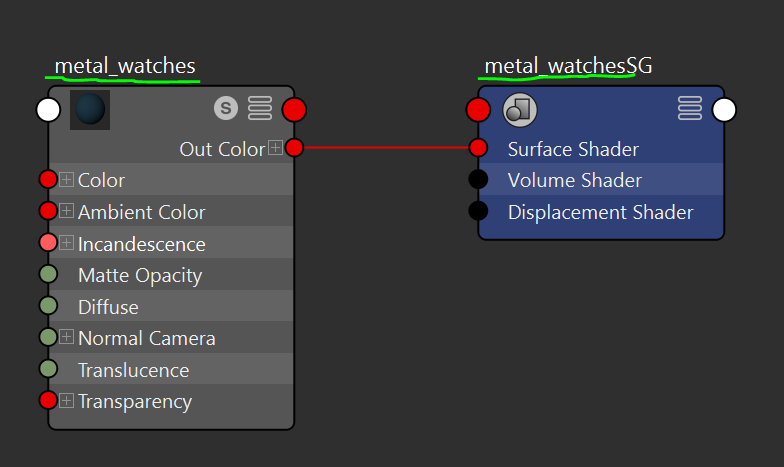
Task: Expand the Color attribute plus box
Action: (x=67, y=180)
